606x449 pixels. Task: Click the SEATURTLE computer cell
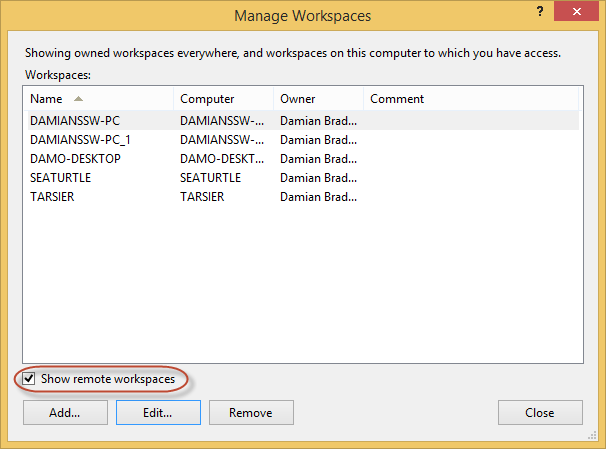pyautogui.click(x=210, y=178)
